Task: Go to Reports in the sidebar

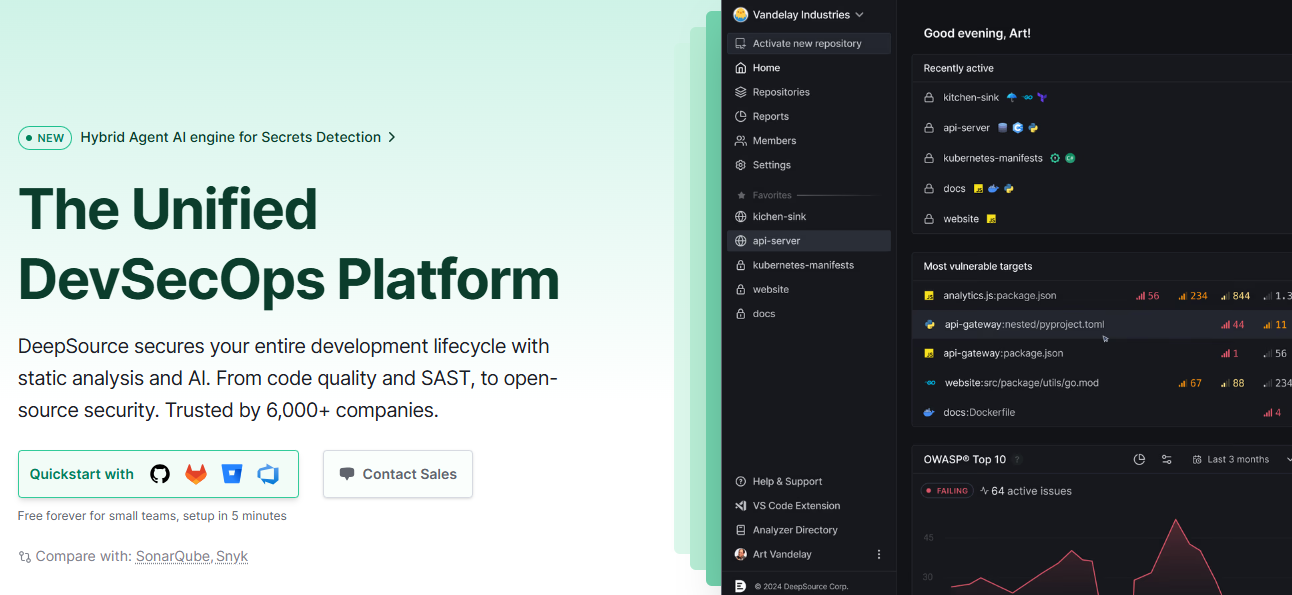Action: click(770, 116)
